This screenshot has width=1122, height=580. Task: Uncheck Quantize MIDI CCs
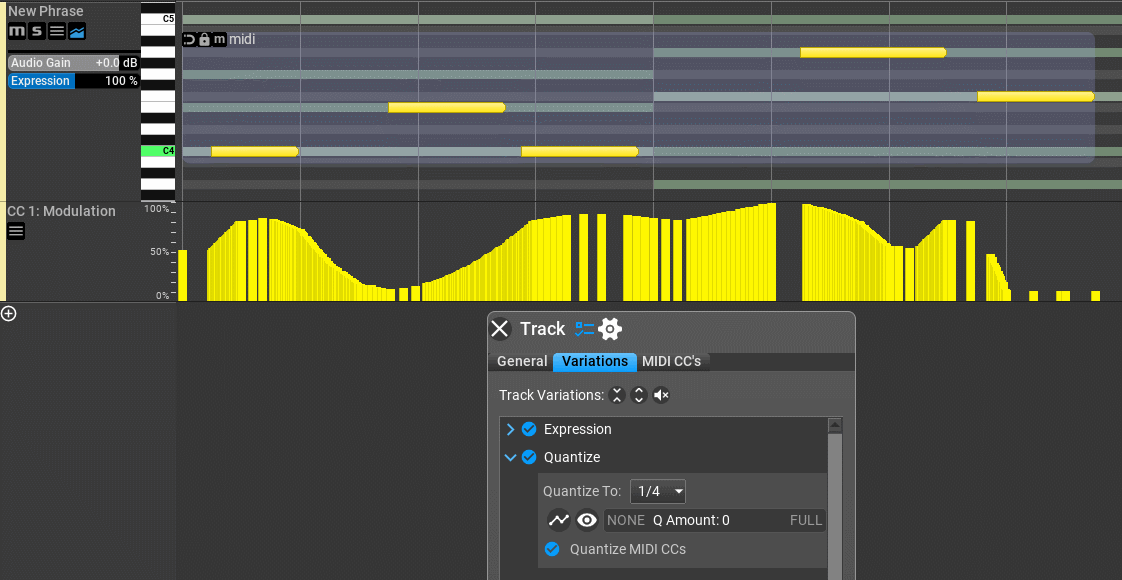552,549
